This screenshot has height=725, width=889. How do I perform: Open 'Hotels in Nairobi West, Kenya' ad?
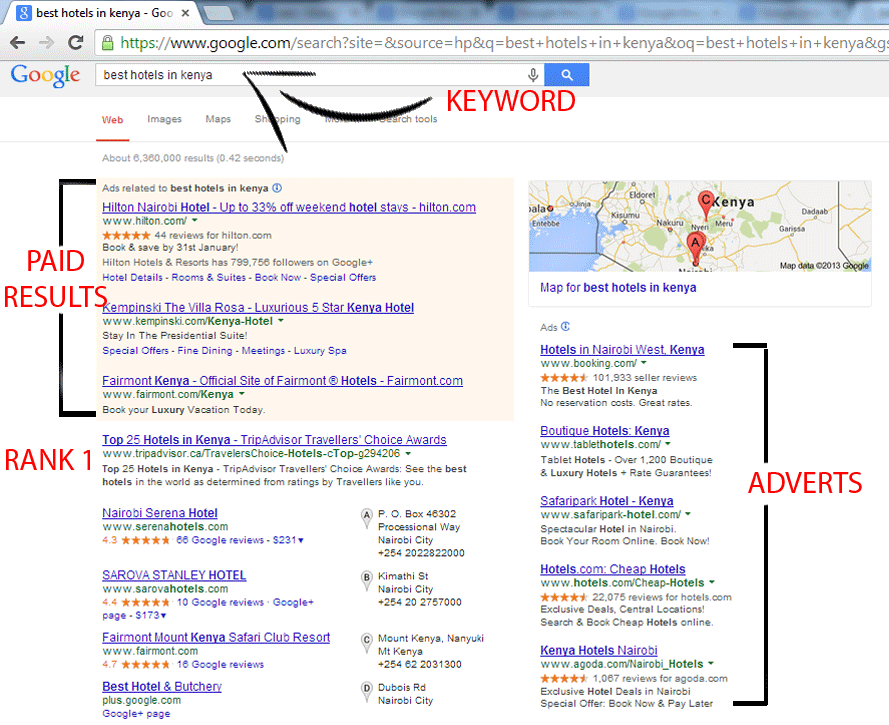pyautogui.click(x=623, y=350)
